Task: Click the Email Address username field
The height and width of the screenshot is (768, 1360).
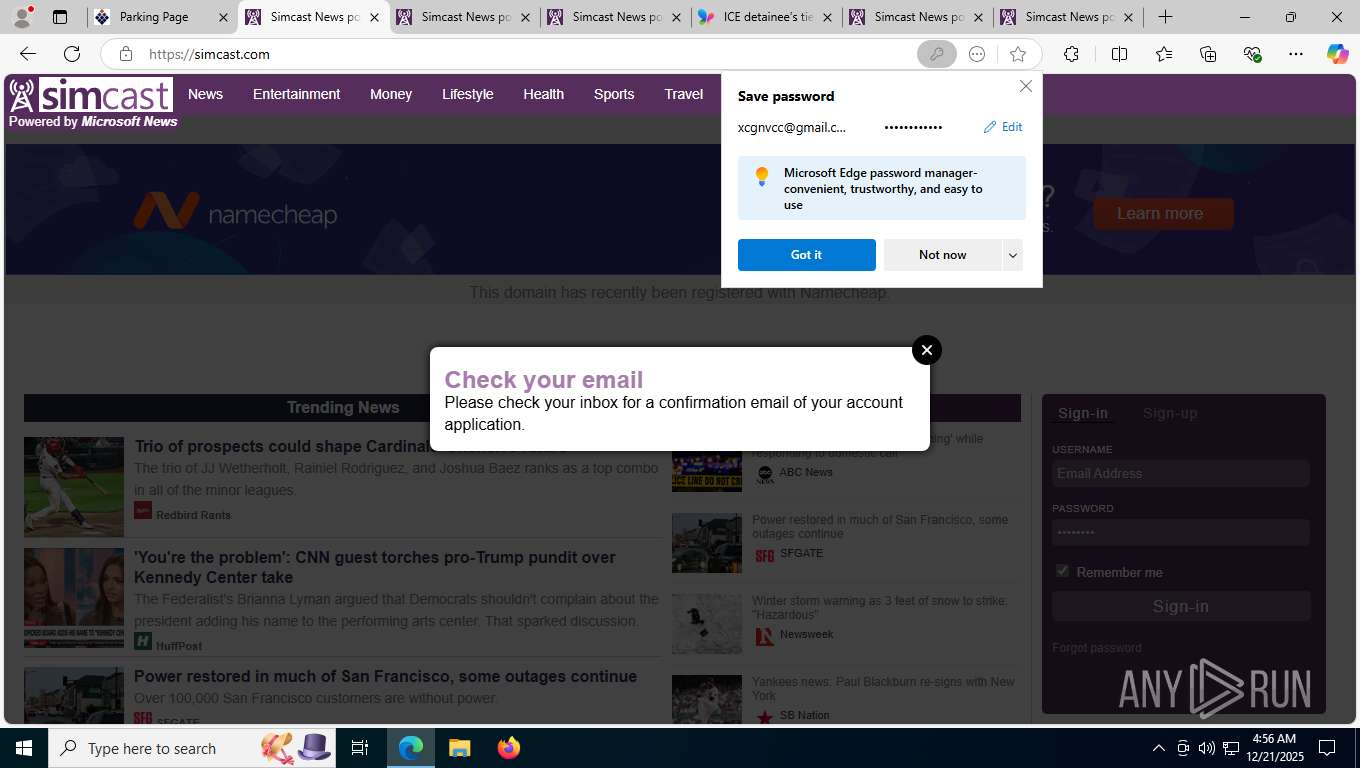Action: point(1181,473)
